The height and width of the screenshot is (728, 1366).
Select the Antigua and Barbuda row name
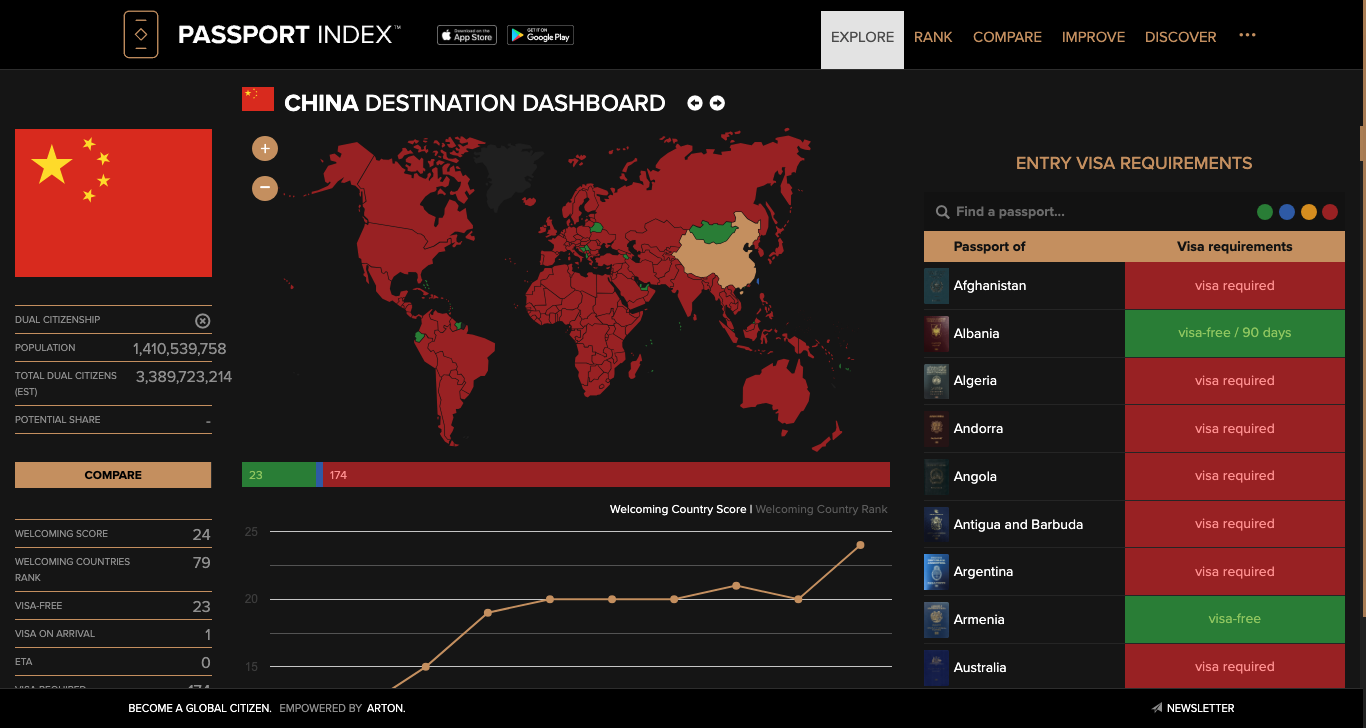pos(1018,524)
